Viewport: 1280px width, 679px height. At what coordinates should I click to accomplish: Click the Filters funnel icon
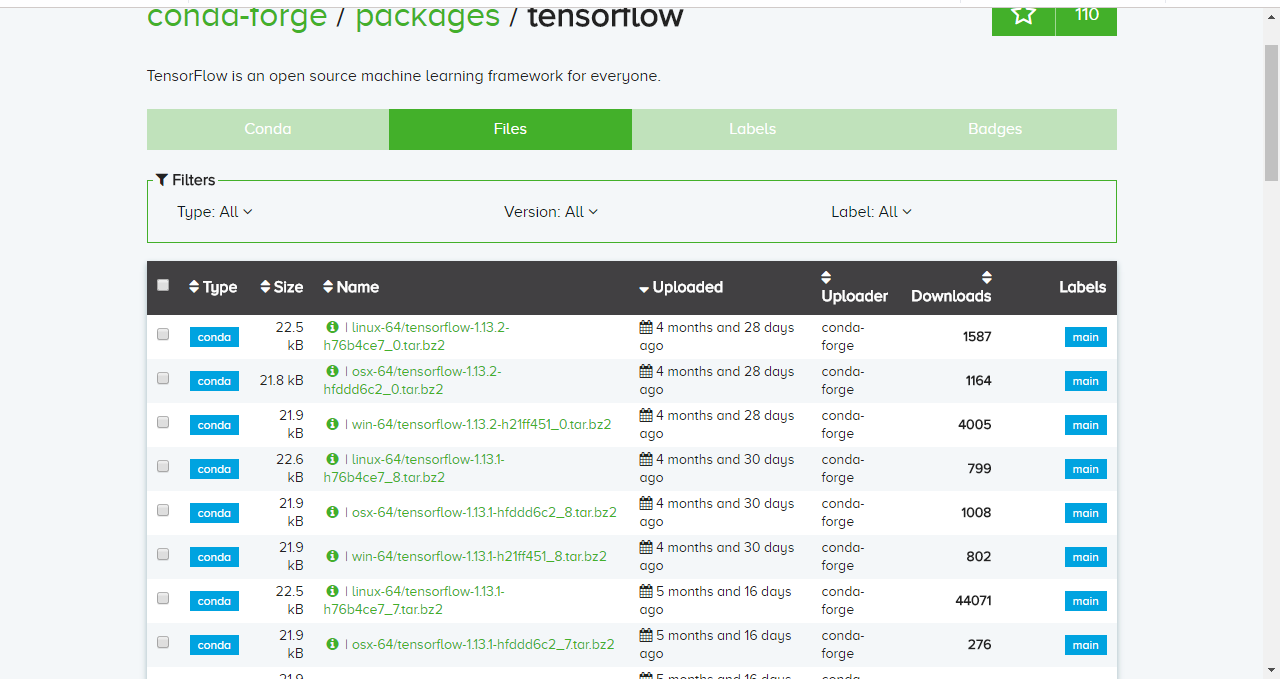pyautogui.click(x=162, y=180)
